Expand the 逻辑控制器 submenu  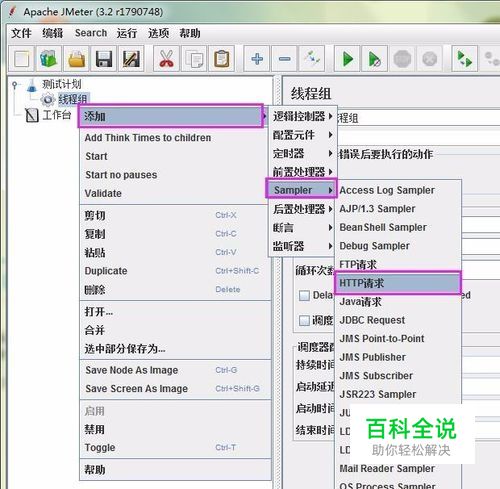(303, 116)
